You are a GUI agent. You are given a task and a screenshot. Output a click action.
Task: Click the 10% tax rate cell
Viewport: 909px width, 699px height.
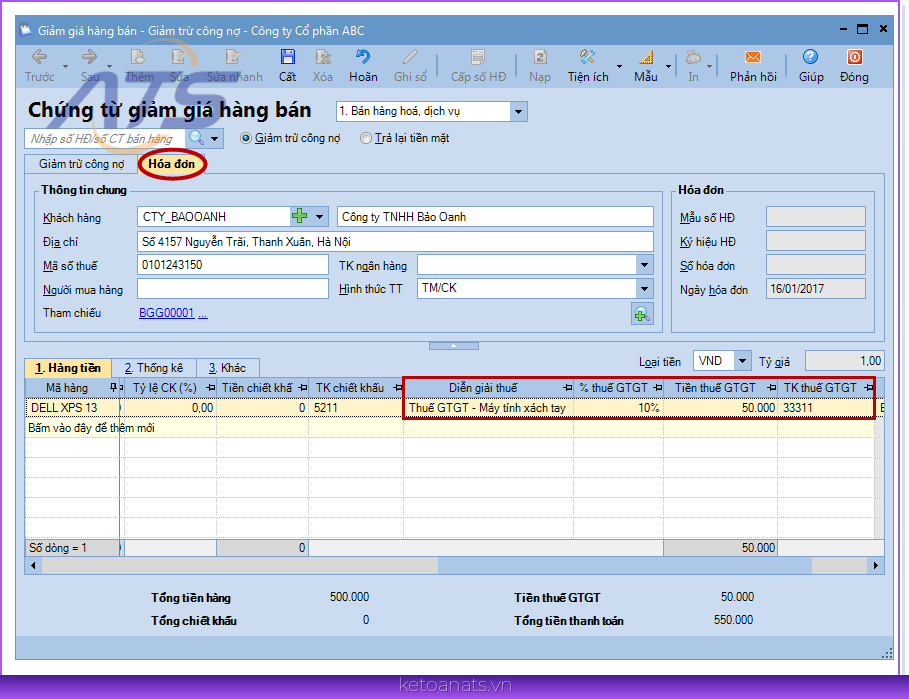click(x=619, y=407)
